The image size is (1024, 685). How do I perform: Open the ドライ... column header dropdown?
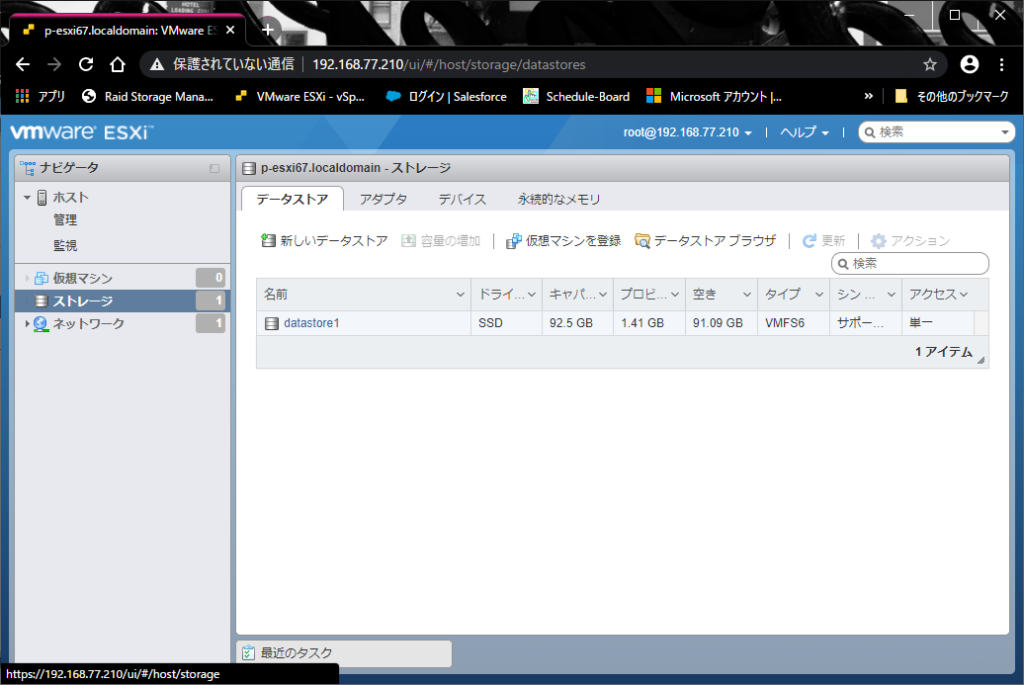[532, 295]
